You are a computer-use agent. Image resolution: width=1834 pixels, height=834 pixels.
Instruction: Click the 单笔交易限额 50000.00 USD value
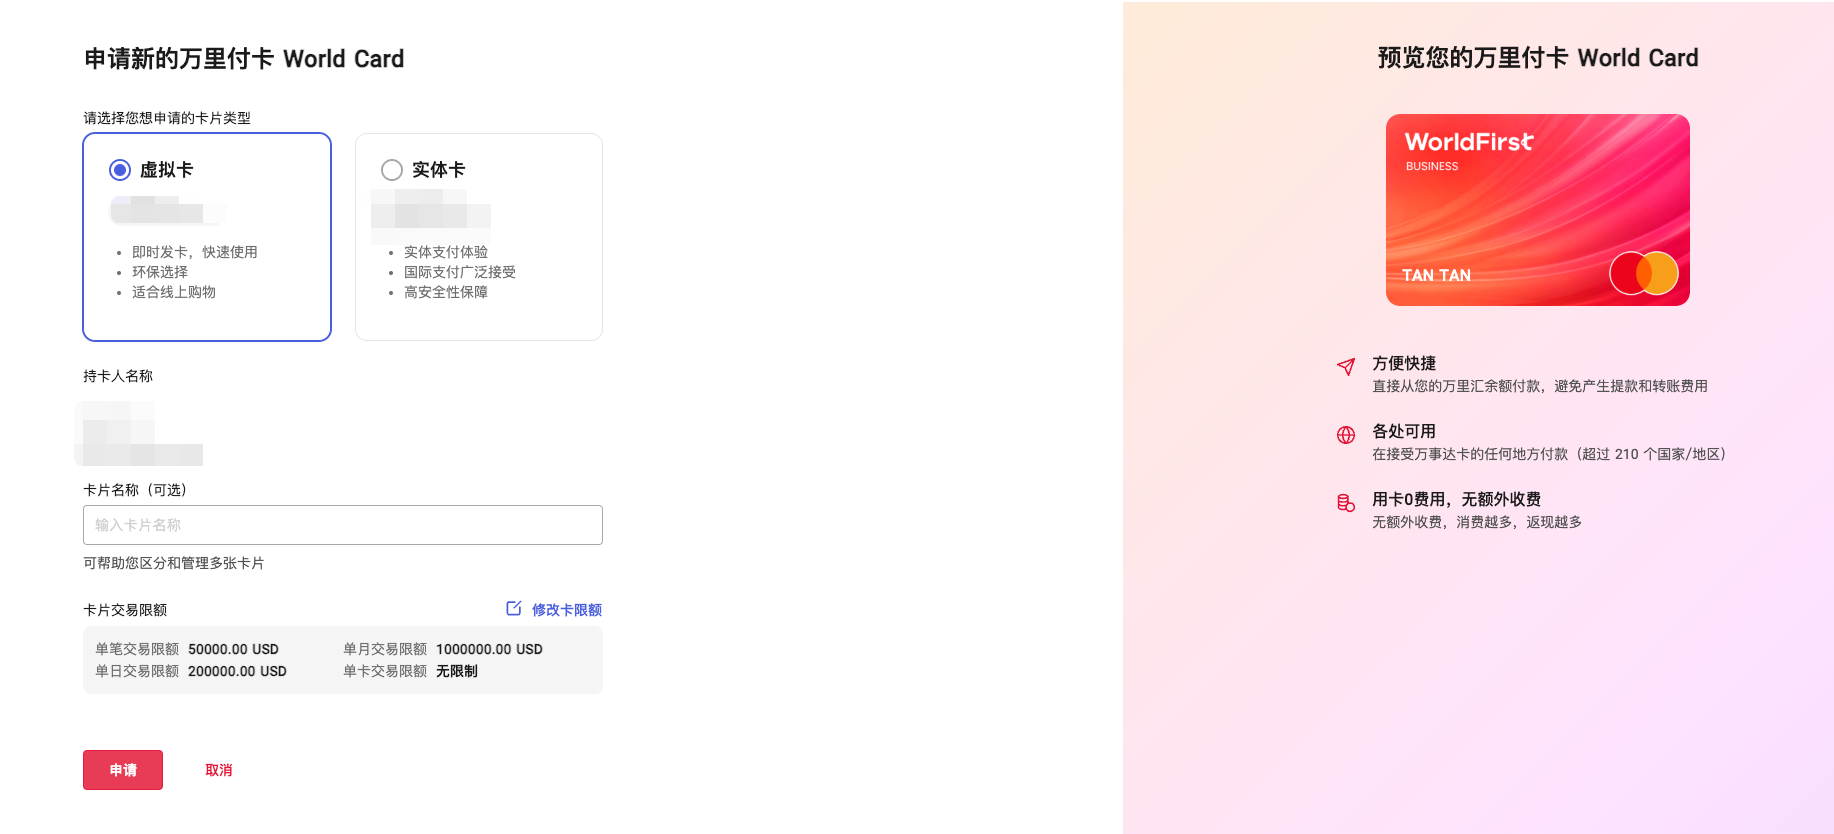[233, 649]
